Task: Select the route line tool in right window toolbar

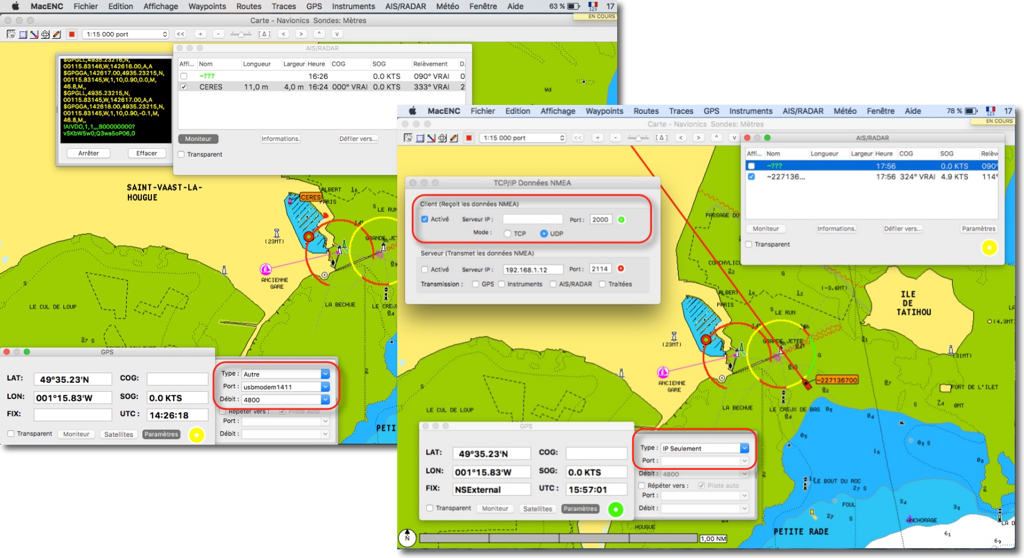Action: 431,138
